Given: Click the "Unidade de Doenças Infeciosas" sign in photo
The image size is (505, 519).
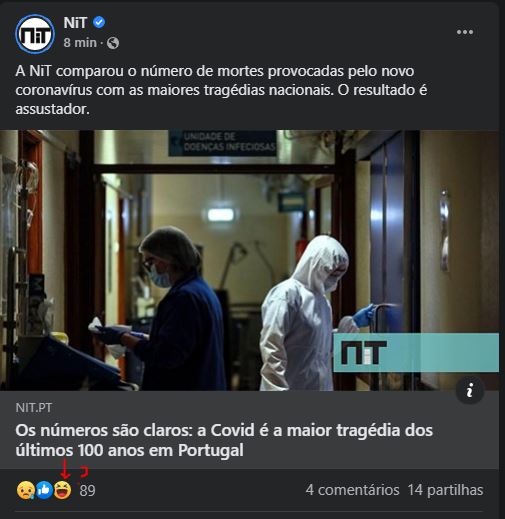Looking at the screenshot, I should (222, 143).
